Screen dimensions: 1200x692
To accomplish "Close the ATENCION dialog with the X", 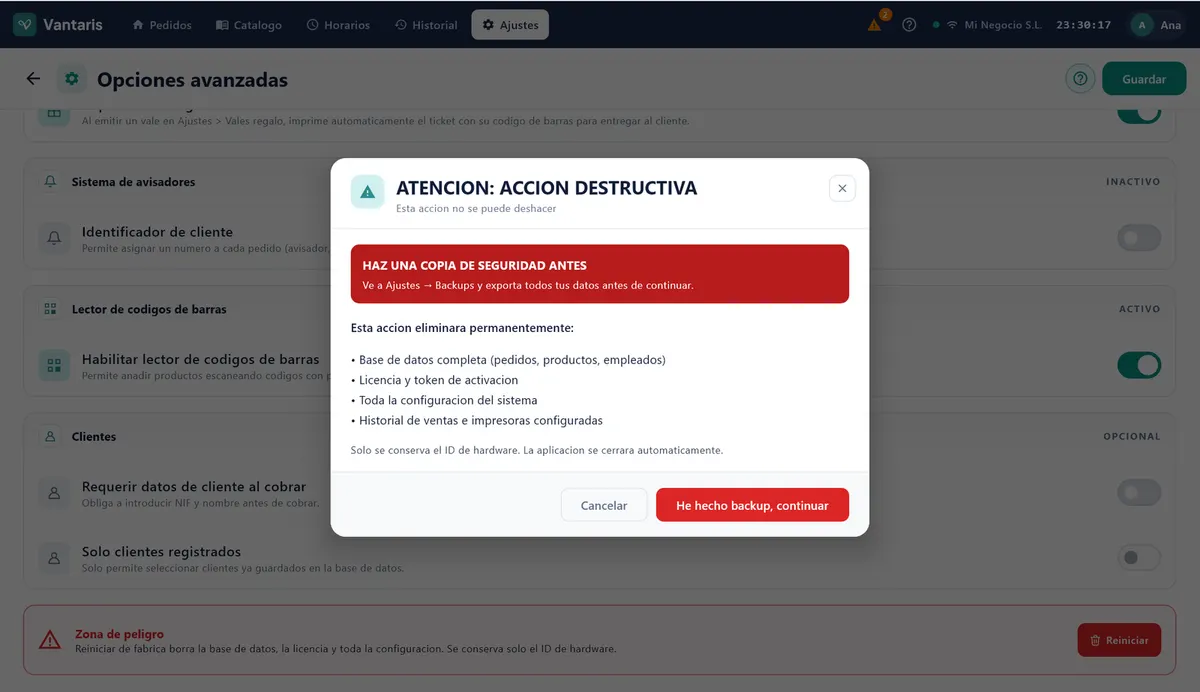I will (x=842, y=188).
